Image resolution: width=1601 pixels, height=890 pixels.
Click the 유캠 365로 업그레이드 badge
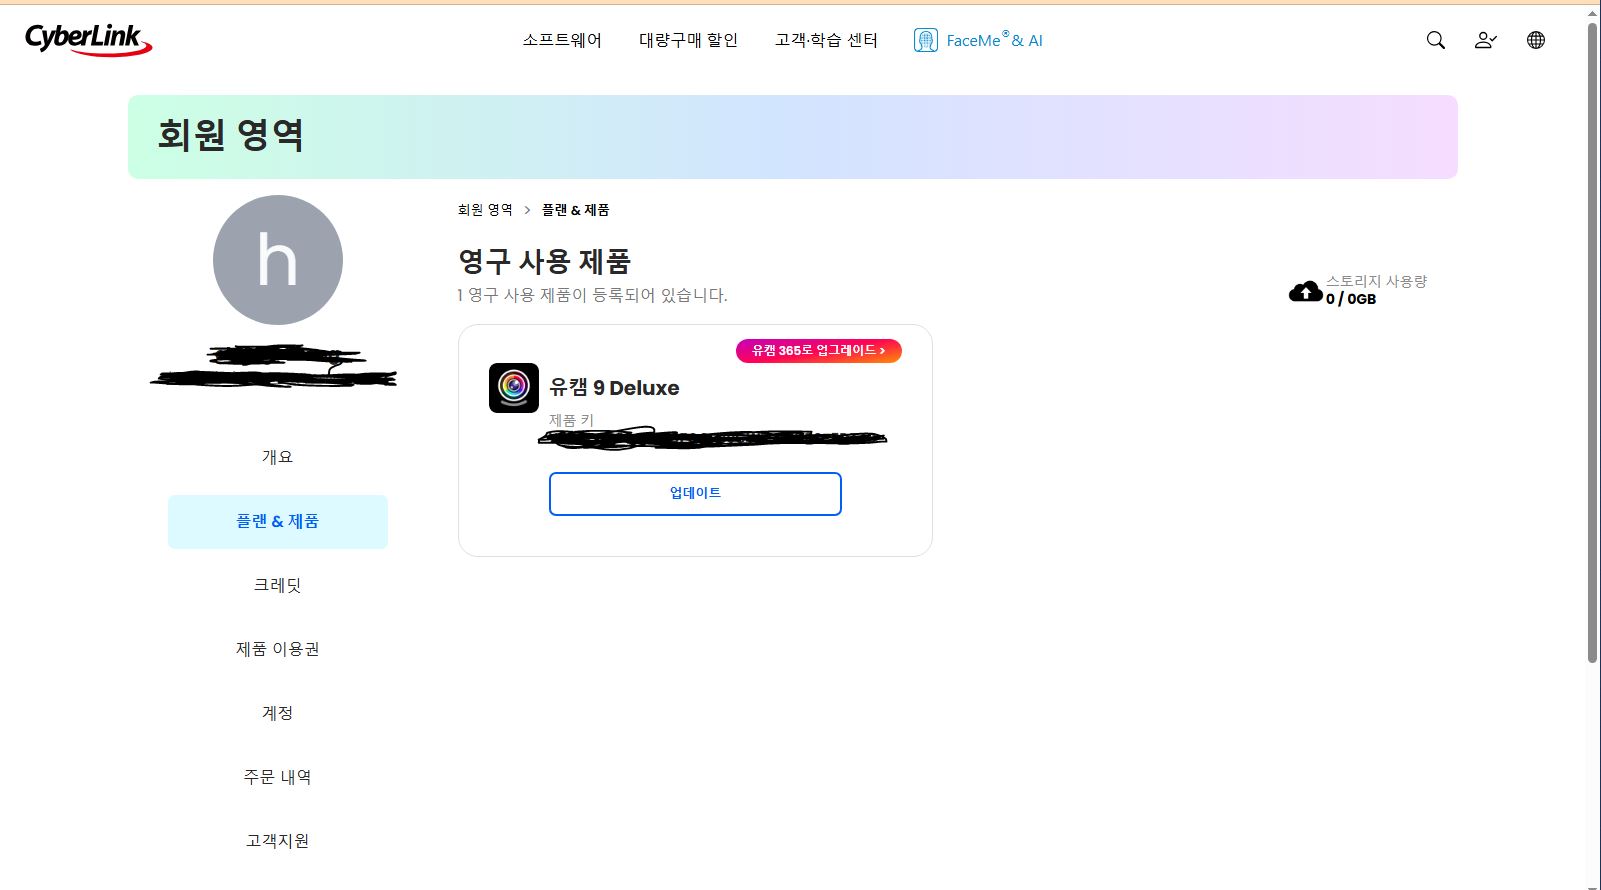pos(819,350)
